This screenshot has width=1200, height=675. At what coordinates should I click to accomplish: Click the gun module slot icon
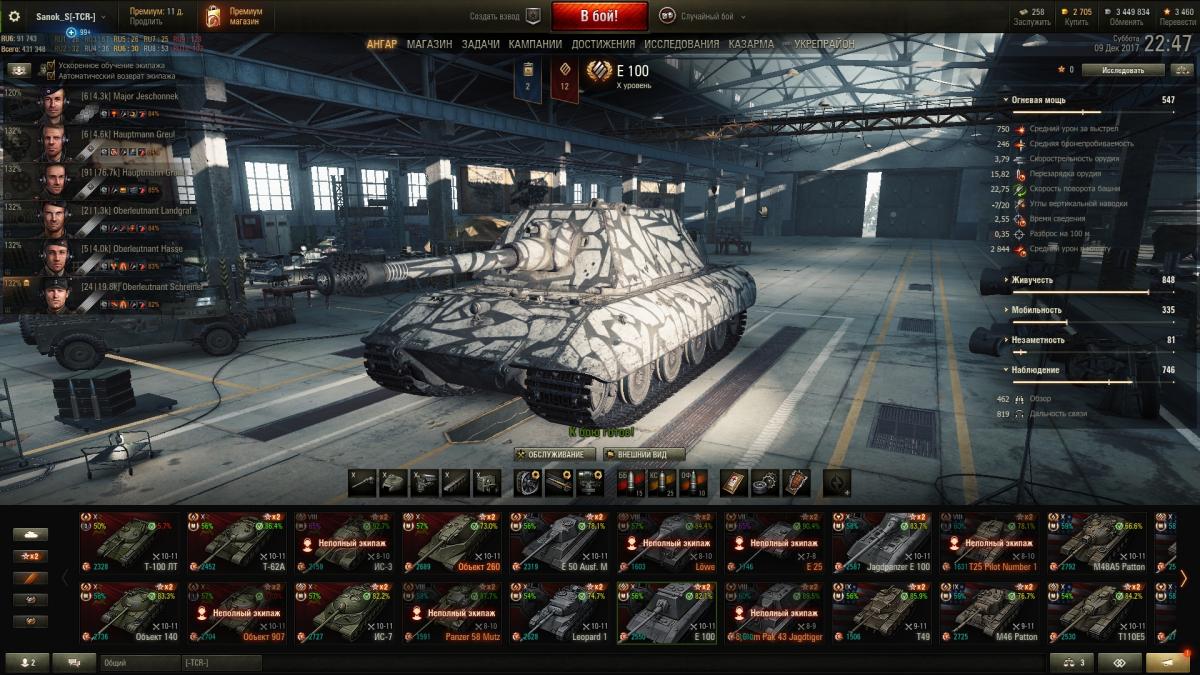pyautogui.click(x=362, y=483)
